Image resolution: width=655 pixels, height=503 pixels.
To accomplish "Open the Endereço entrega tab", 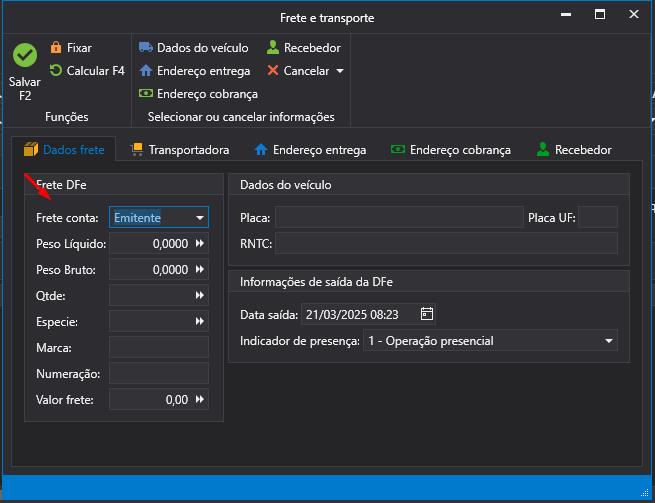I will click(x=310, y=150).
